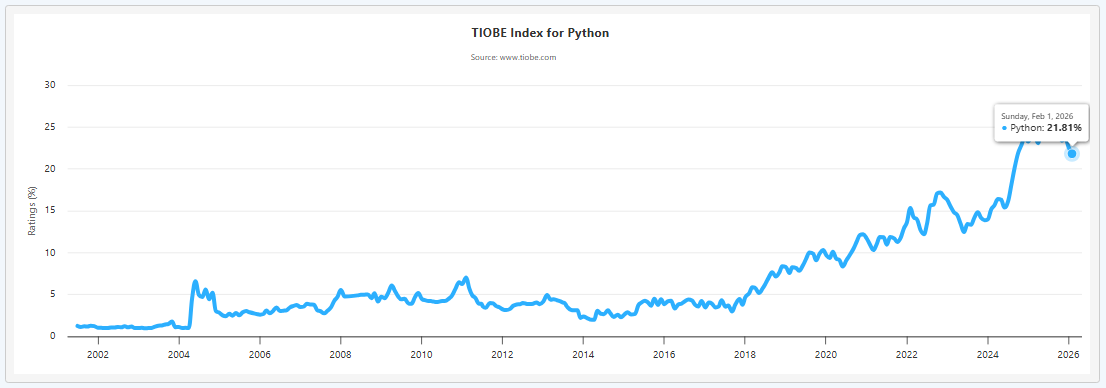
Task: Click the highlighted Feb 2026 data point
Action: tap(1071, 154)
